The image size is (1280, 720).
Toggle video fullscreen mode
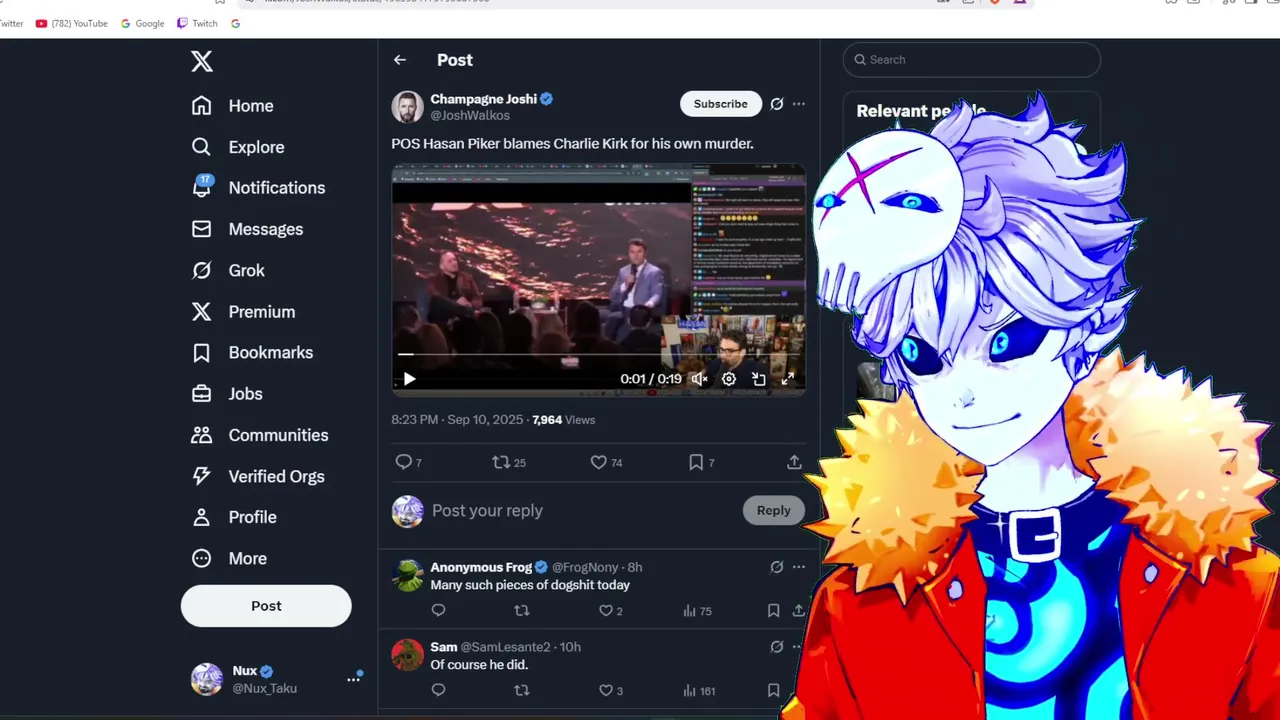pyautogui.click(x=788, y=379)
